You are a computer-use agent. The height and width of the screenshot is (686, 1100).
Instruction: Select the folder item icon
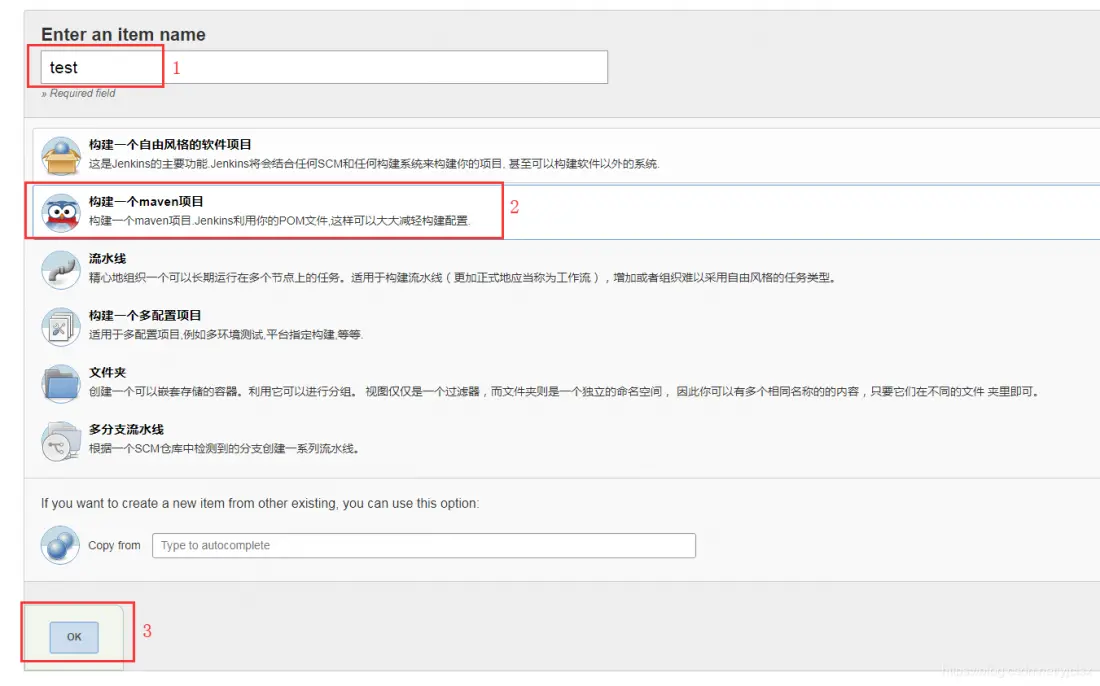tap(61, 383)
